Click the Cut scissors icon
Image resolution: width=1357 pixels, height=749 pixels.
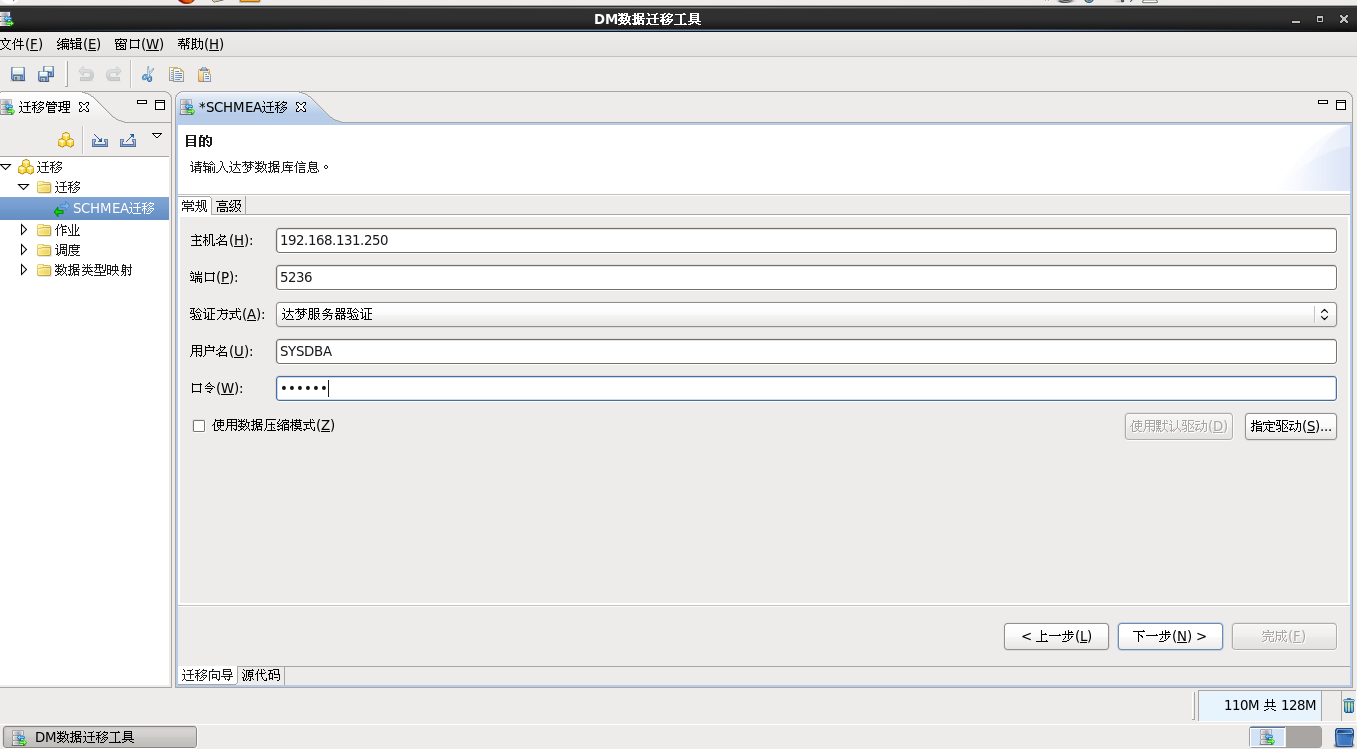(x=148, y=74)
